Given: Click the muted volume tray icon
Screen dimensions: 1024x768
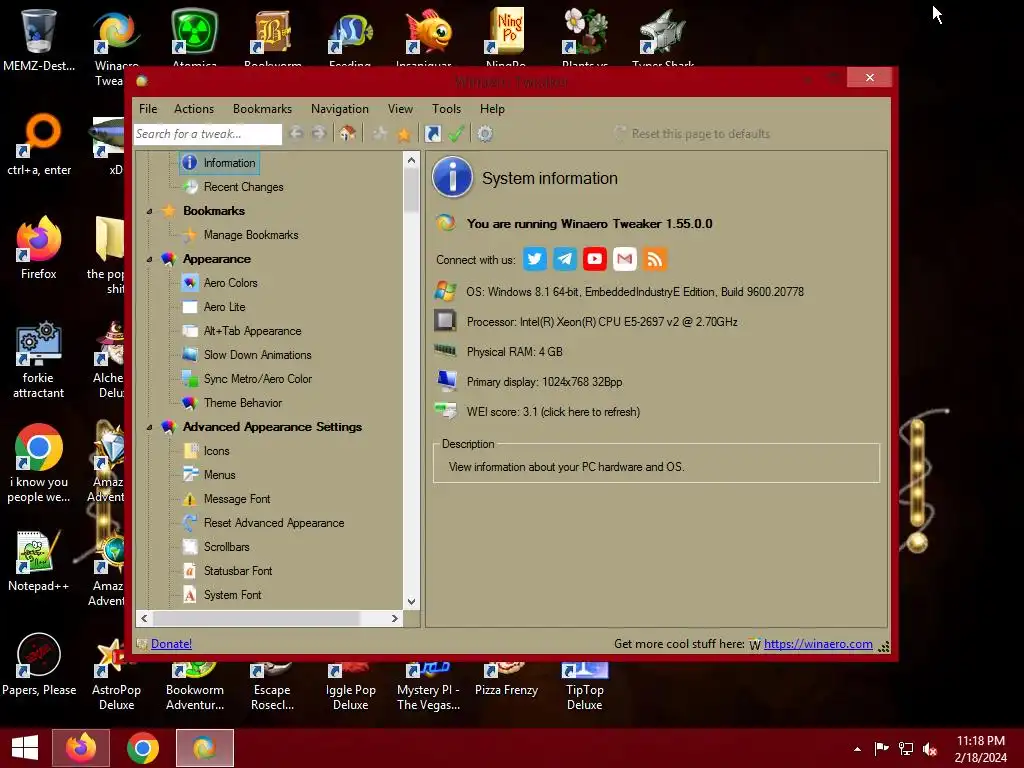Looking at the screenshot, I should (930, 749).
